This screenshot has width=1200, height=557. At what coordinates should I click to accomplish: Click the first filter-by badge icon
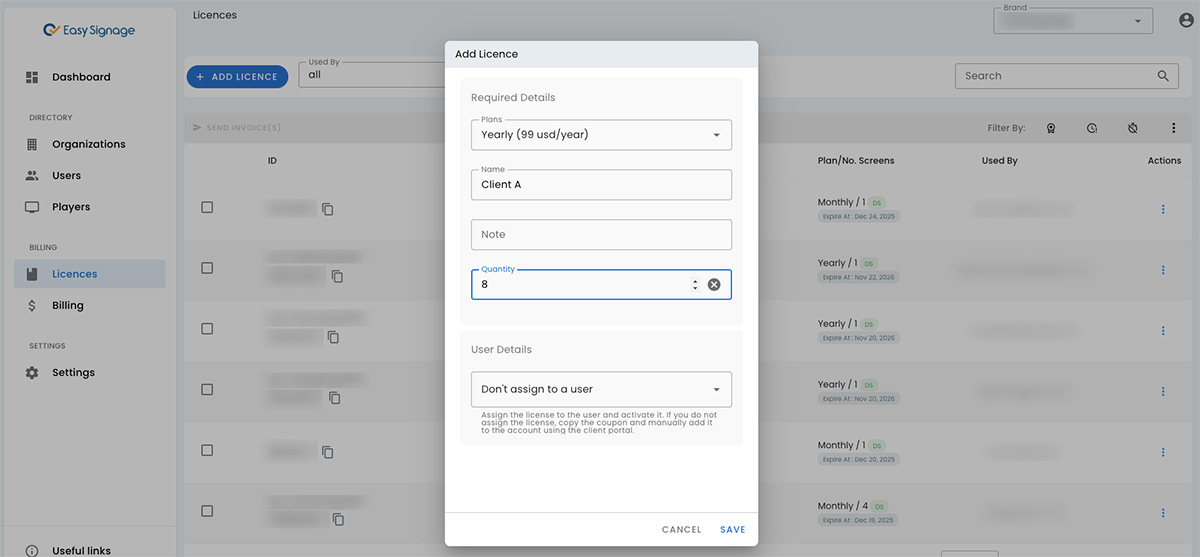pos(1051,129)
